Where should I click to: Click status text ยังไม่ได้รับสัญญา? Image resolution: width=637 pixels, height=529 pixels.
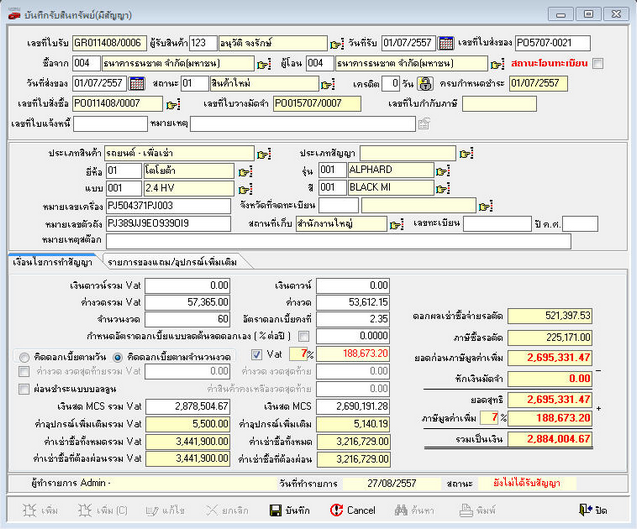pyautogui.click(x=527, y=483)
